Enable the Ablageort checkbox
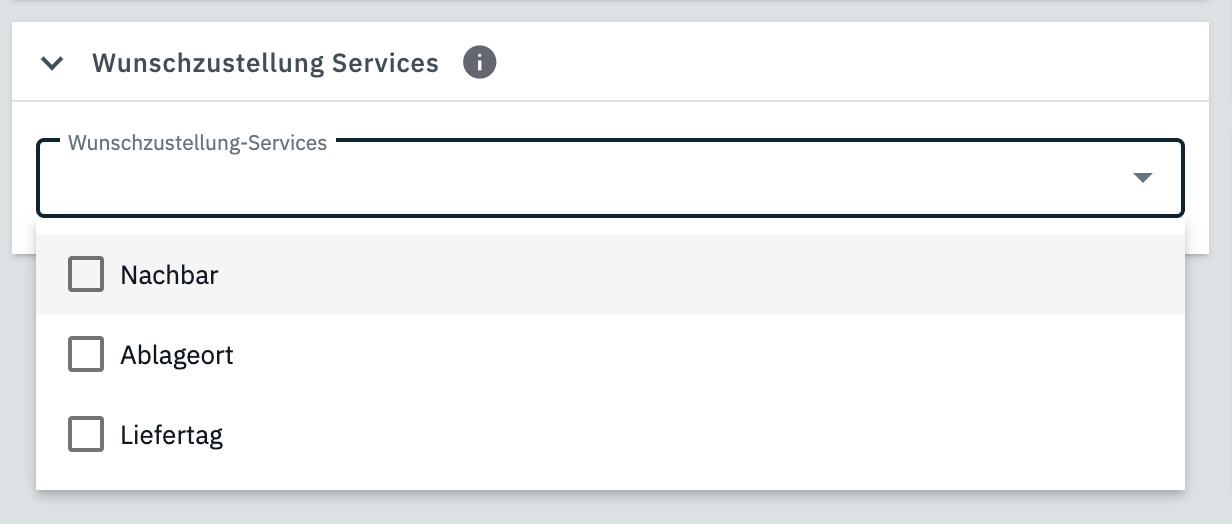This screenshot has width=1232, height=524. click(x=86, y=354)
